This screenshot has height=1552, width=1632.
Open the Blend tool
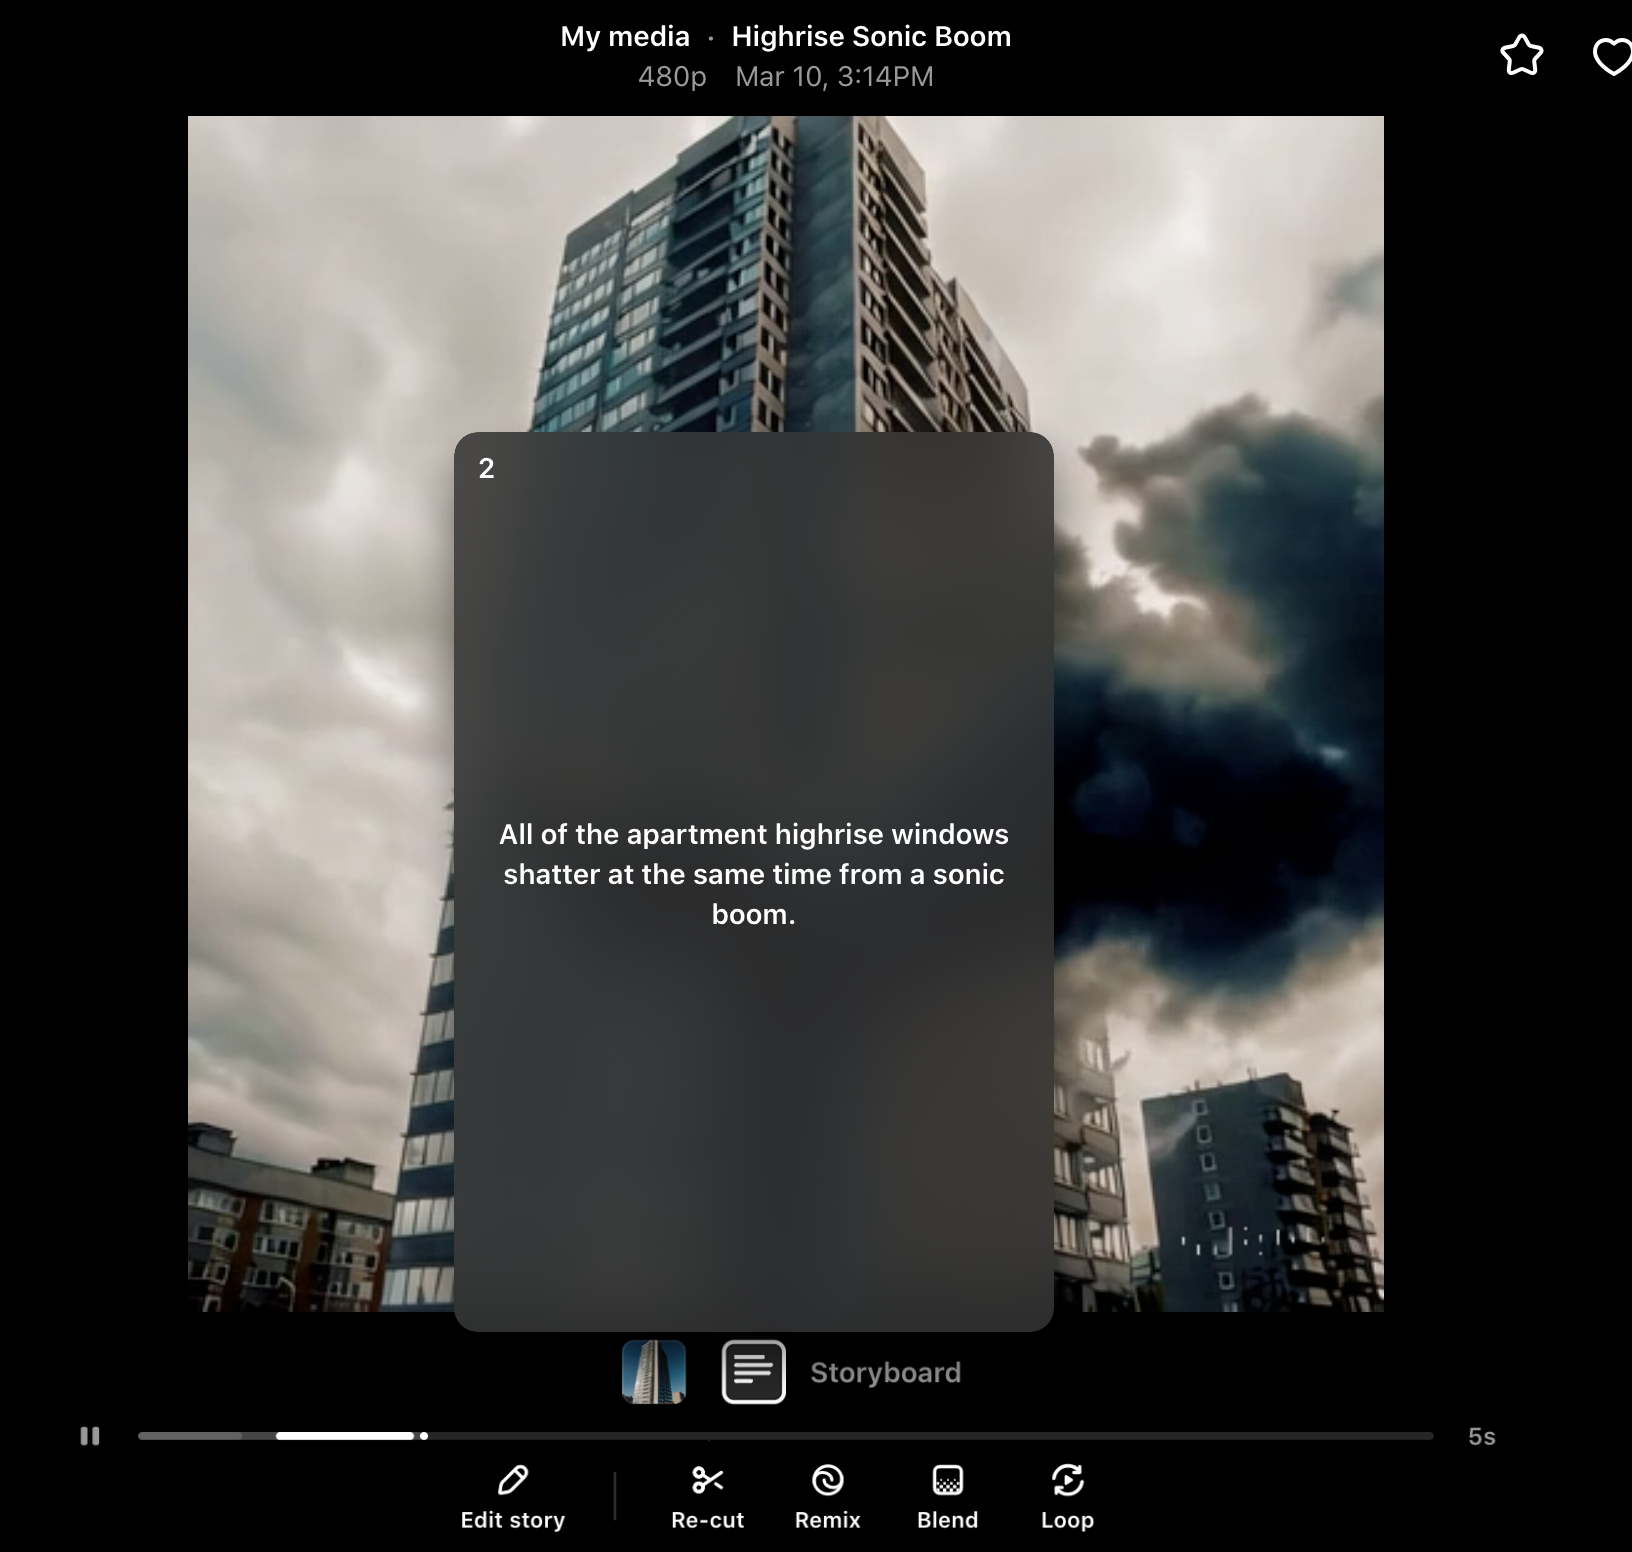[948, 1497]
